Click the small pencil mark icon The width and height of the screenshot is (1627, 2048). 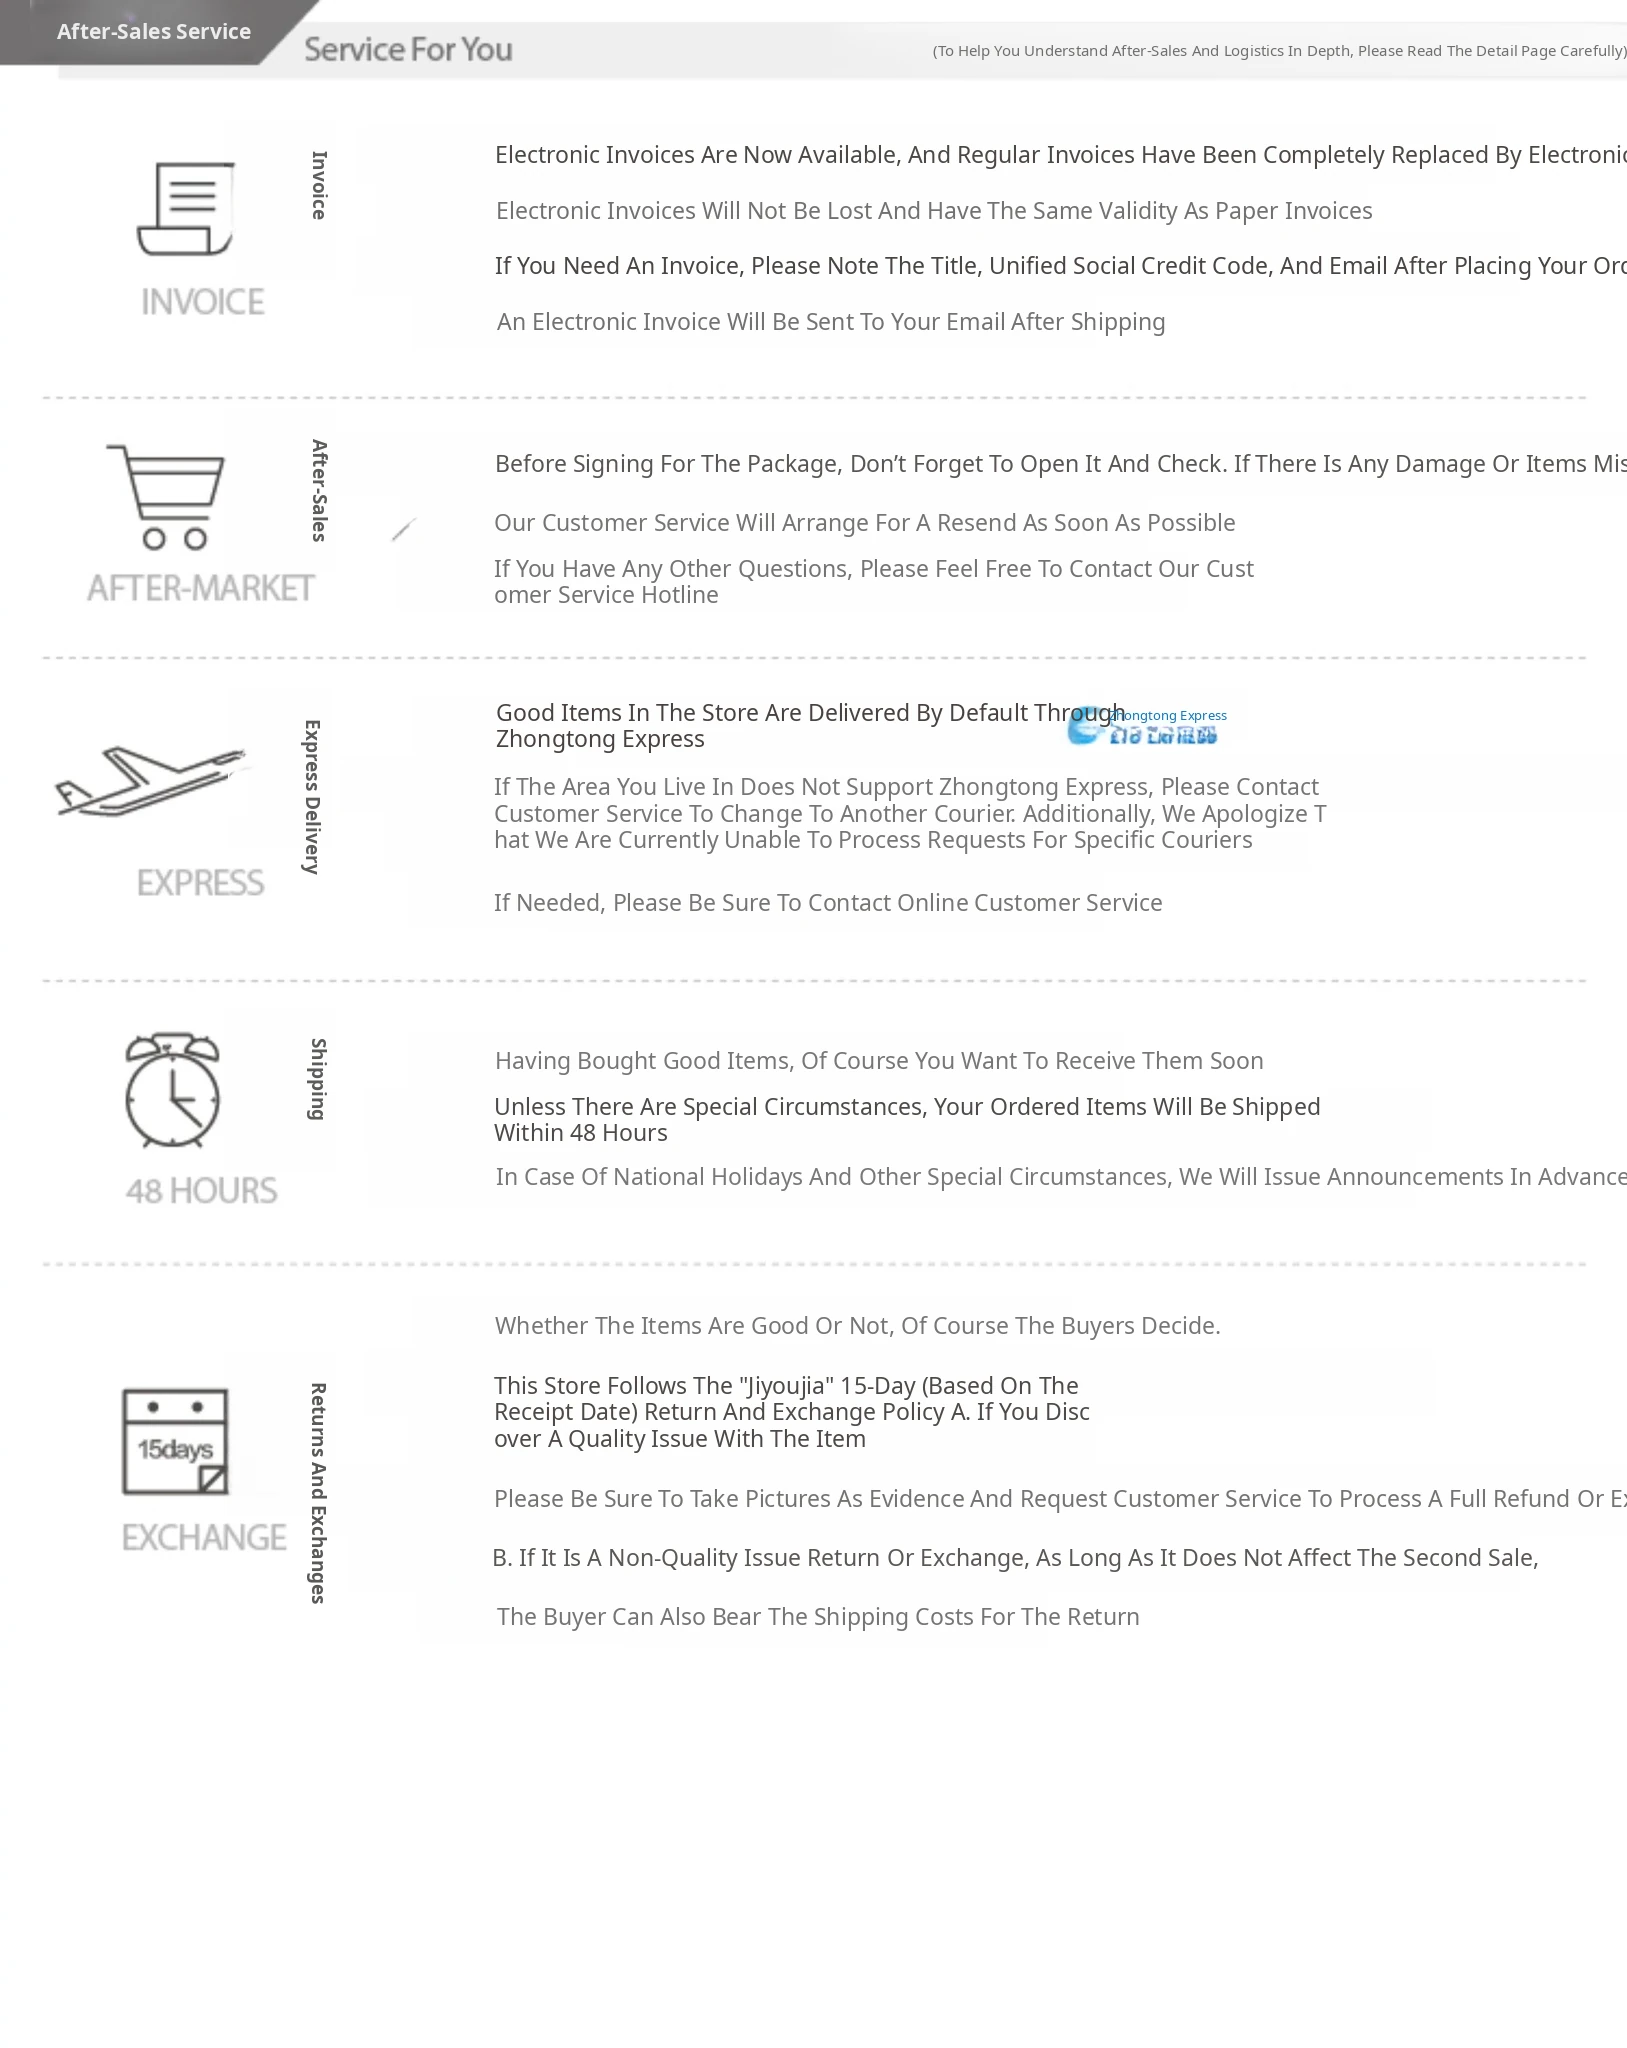(403, 530)
